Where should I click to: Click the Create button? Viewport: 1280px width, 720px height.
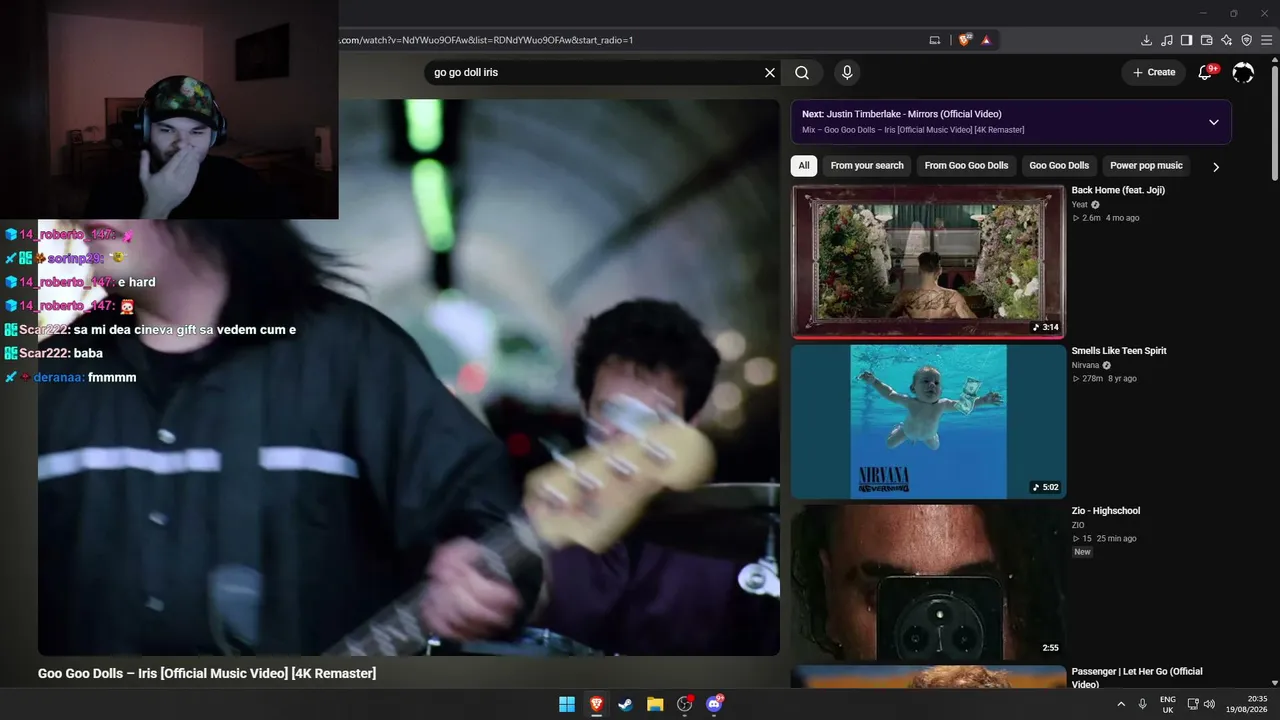coord(1153,72)
